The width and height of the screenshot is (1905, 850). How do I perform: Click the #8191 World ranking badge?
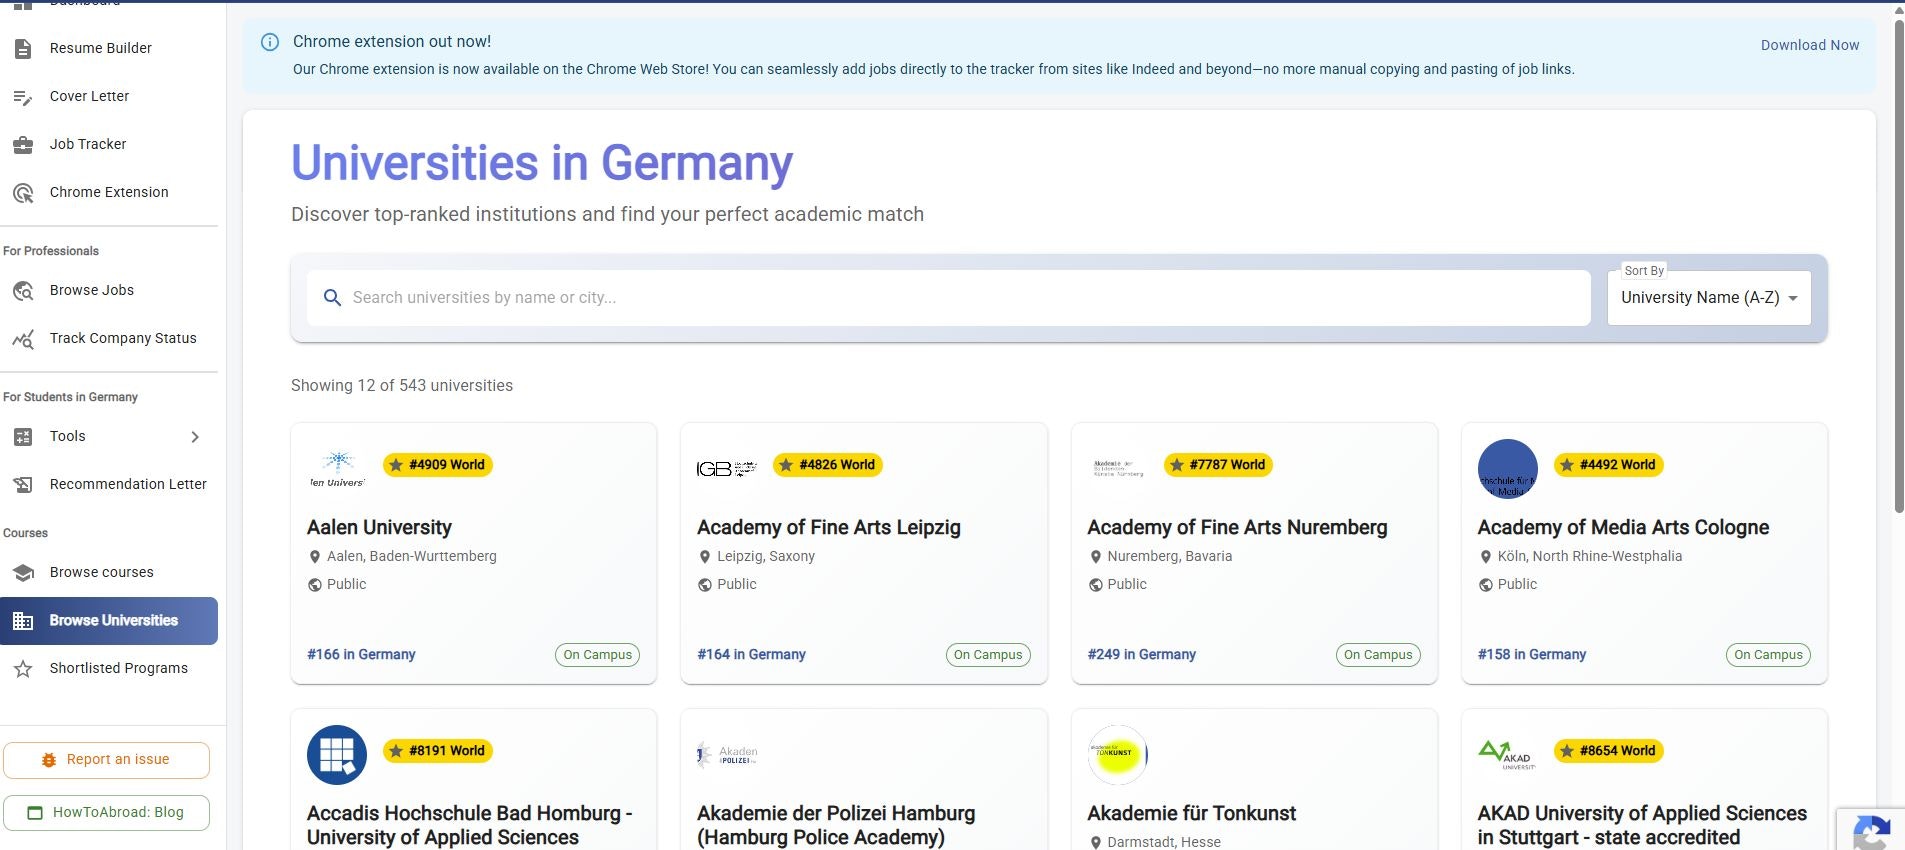[438, 751]
